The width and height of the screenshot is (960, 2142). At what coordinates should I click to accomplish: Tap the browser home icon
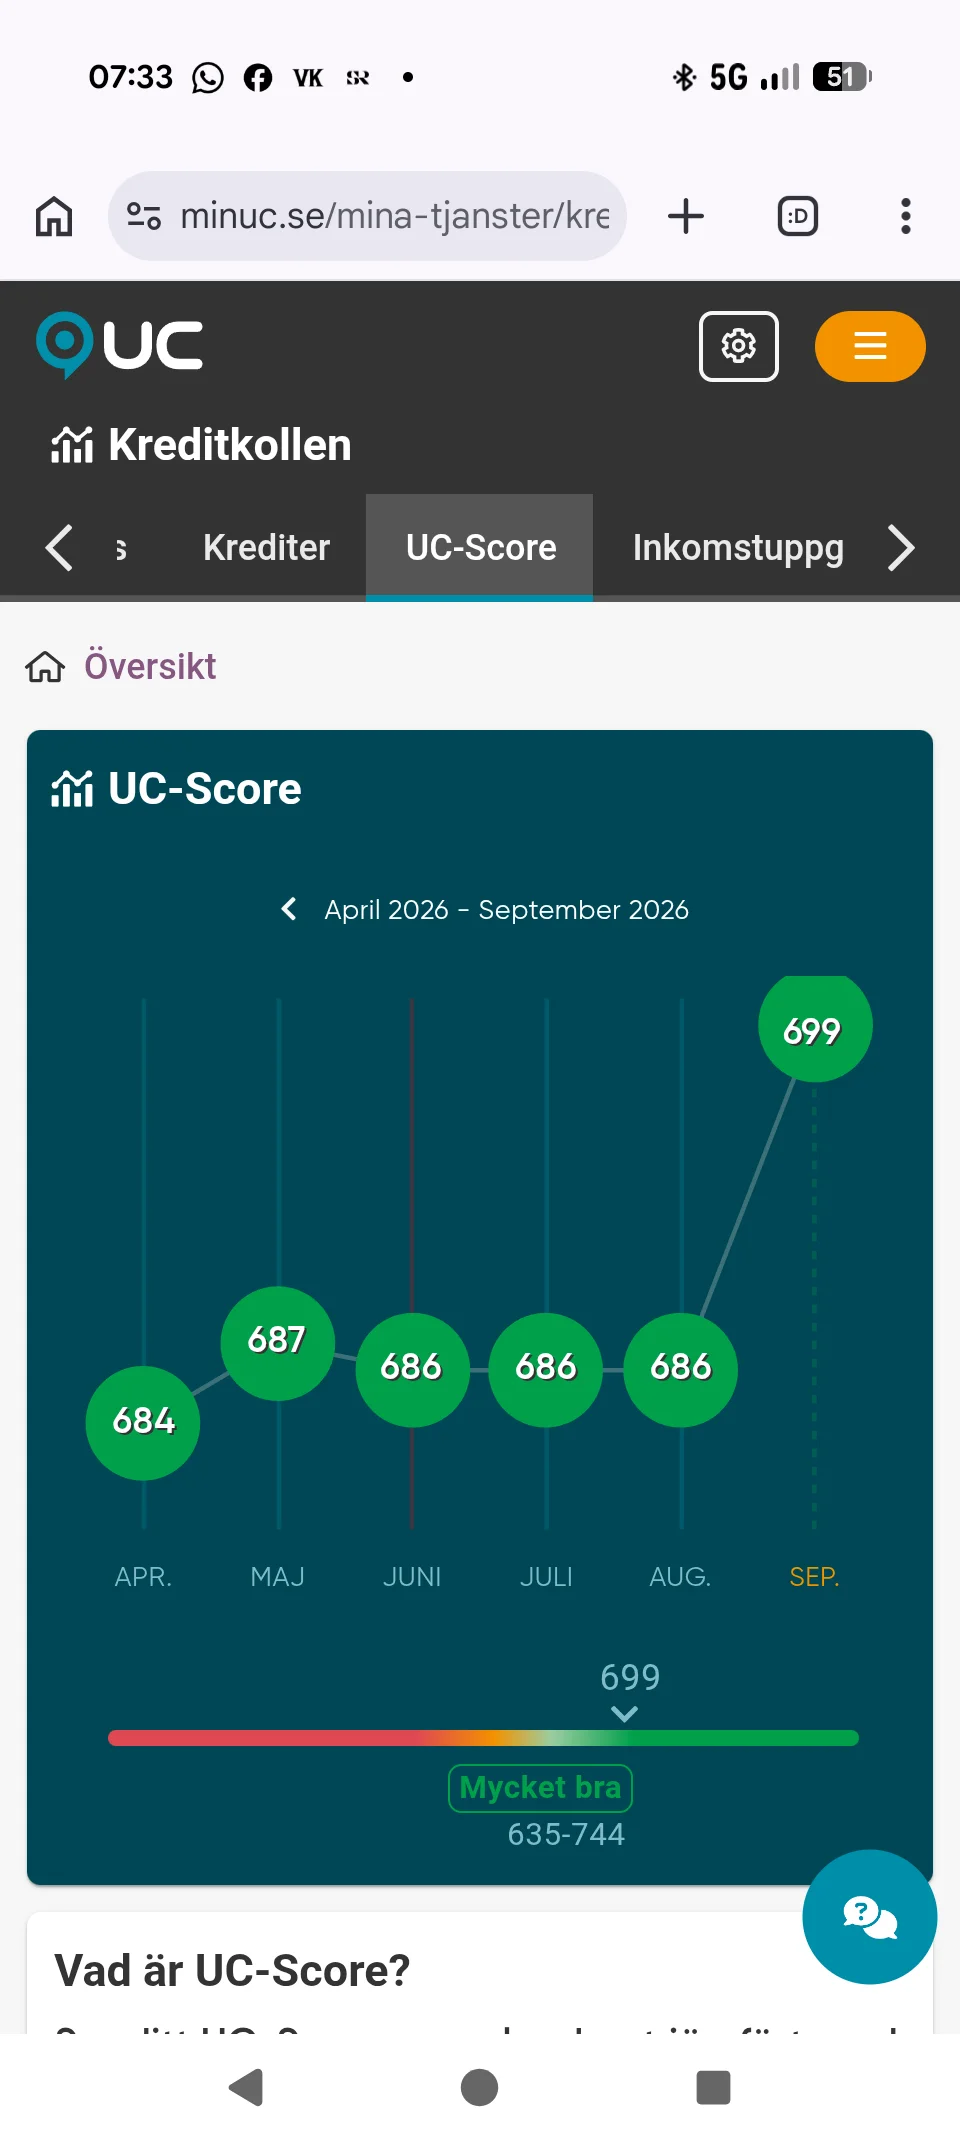[54, 216]
